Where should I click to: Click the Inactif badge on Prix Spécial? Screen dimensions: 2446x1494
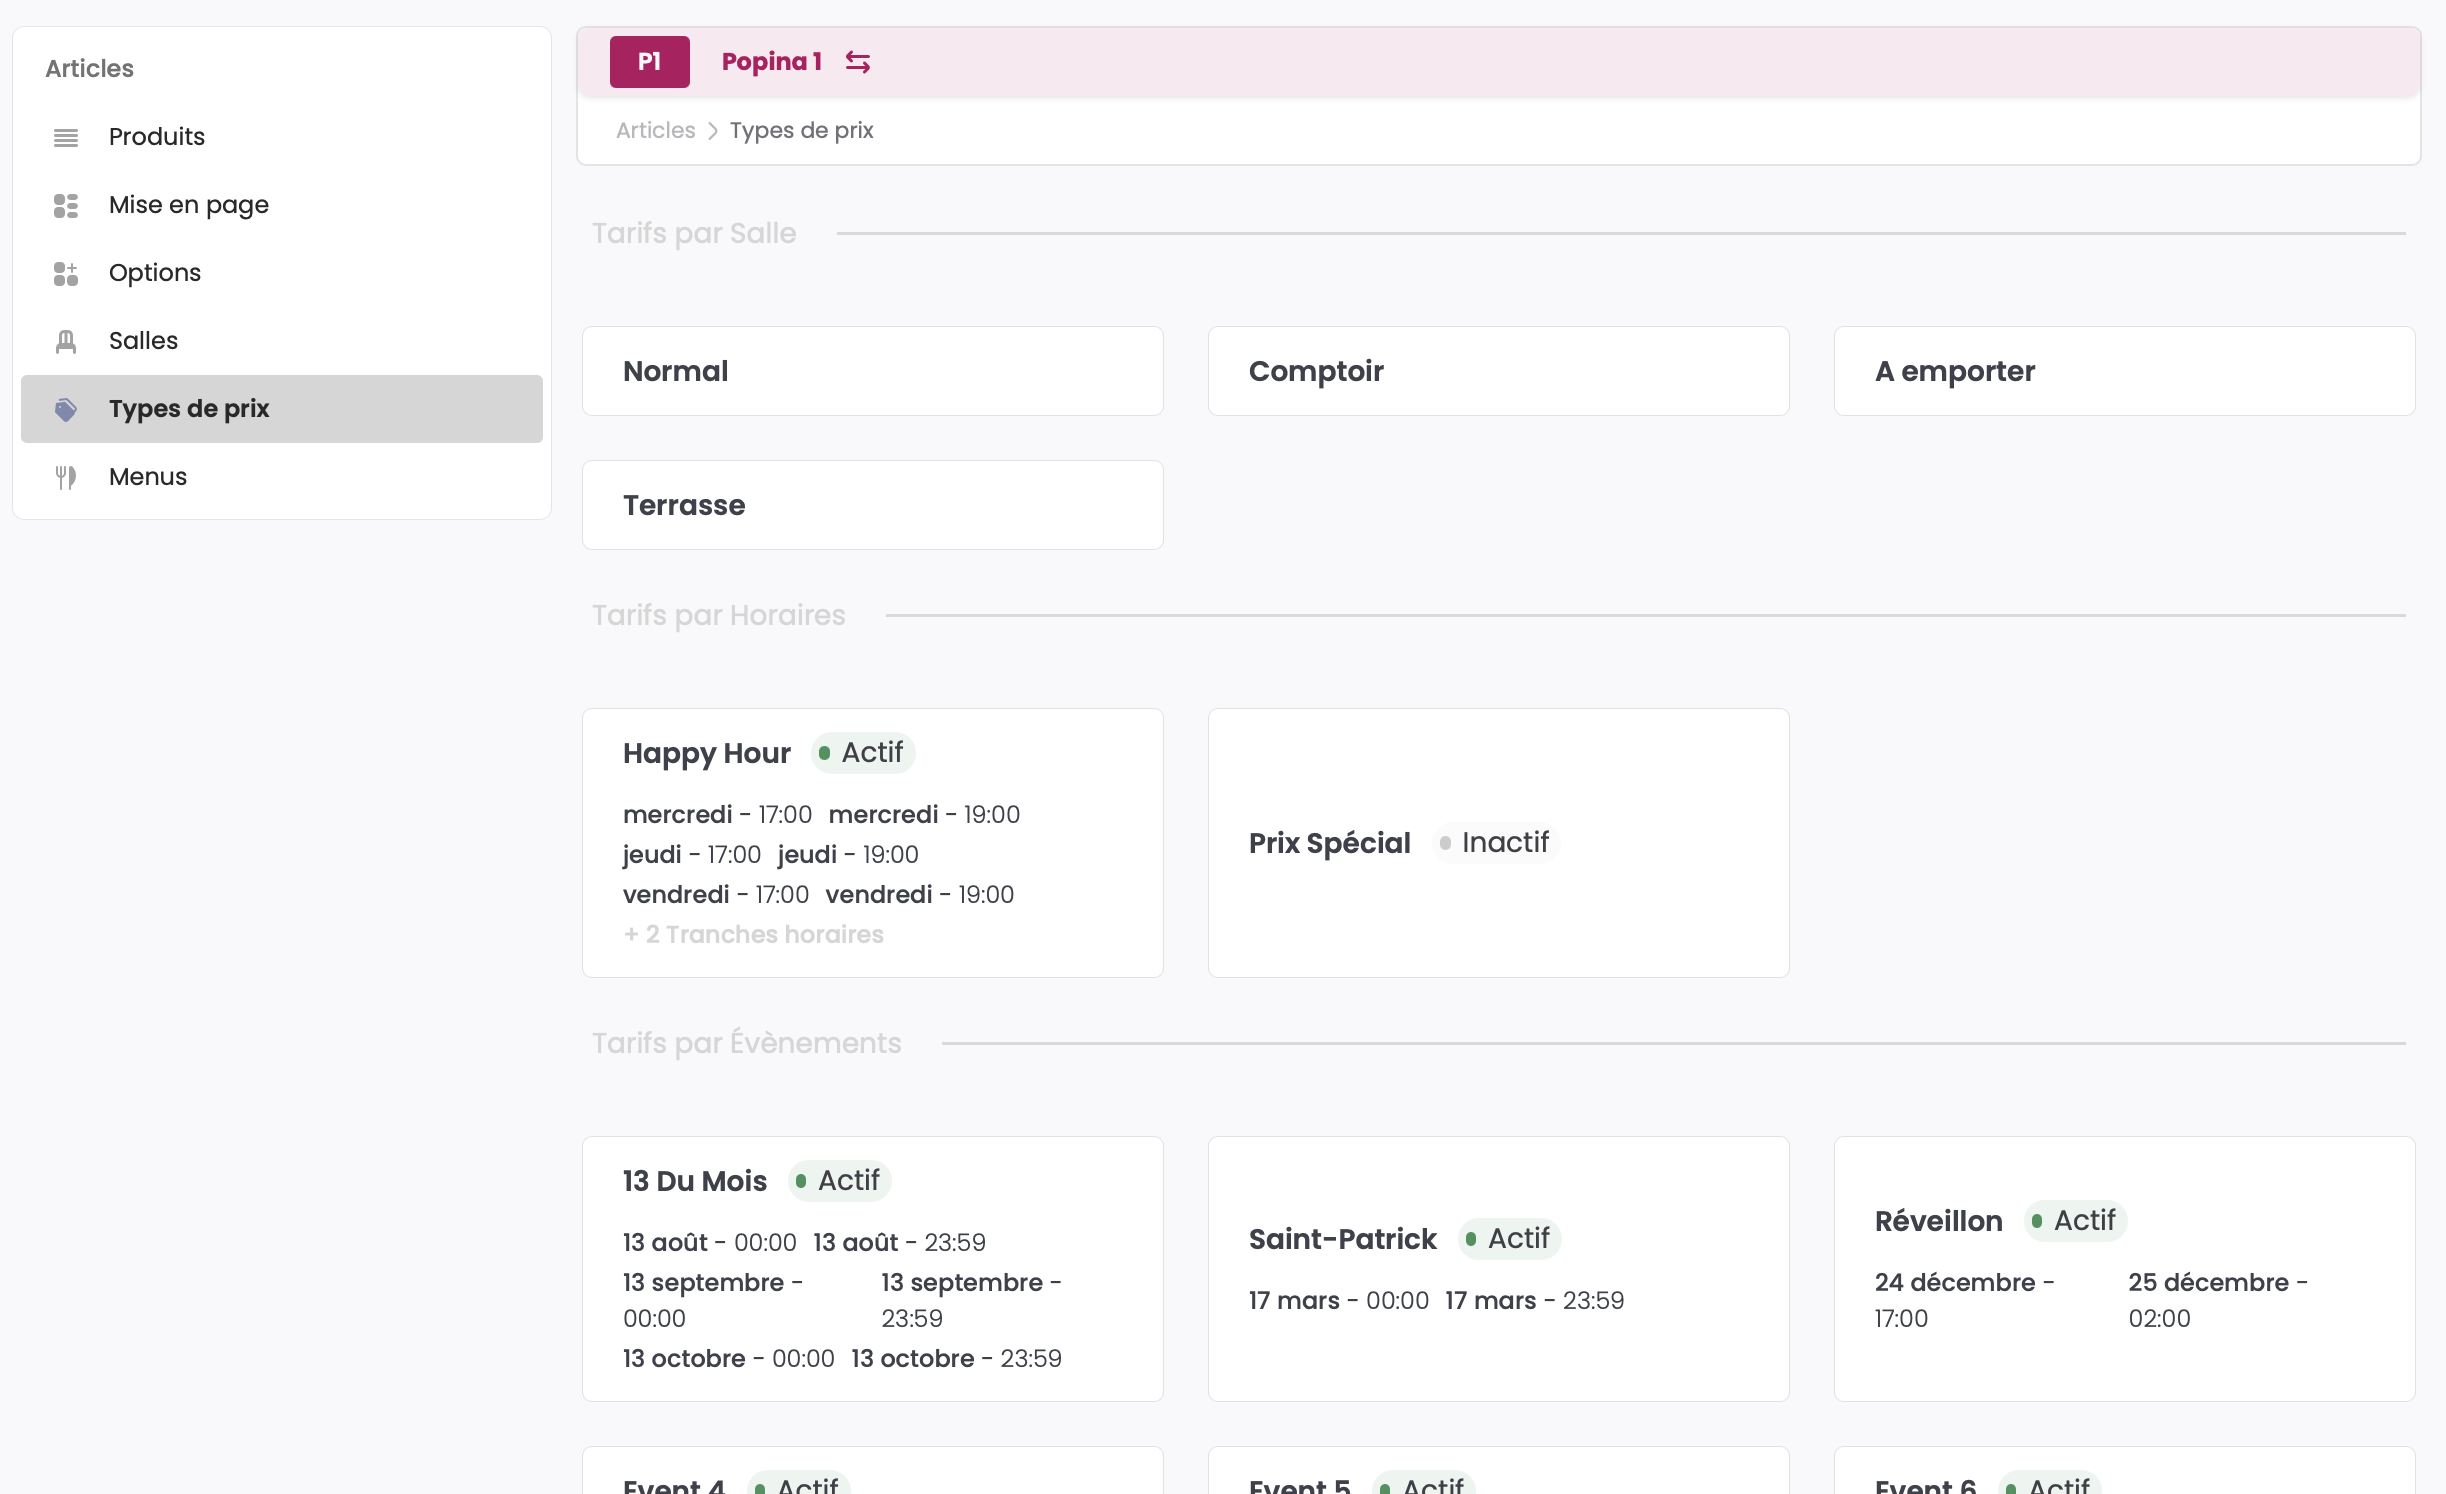click(1495, 843)
